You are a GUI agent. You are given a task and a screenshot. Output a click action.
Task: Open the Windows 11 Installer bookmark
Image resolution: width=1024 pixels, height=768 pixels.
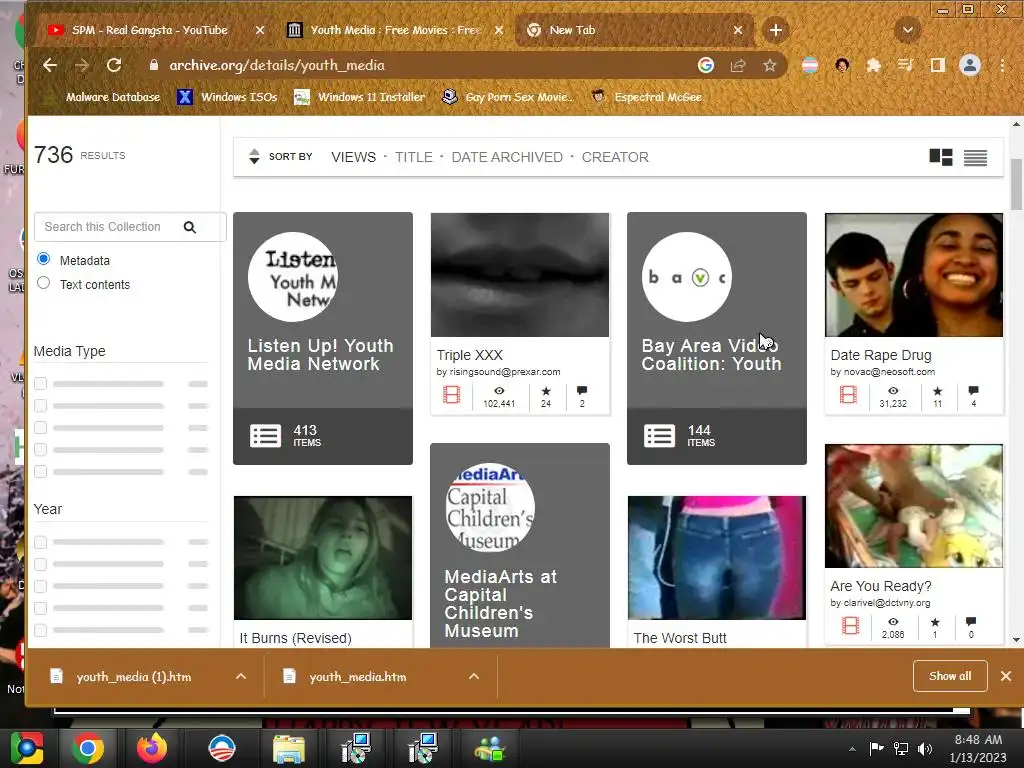pos(360,97)
